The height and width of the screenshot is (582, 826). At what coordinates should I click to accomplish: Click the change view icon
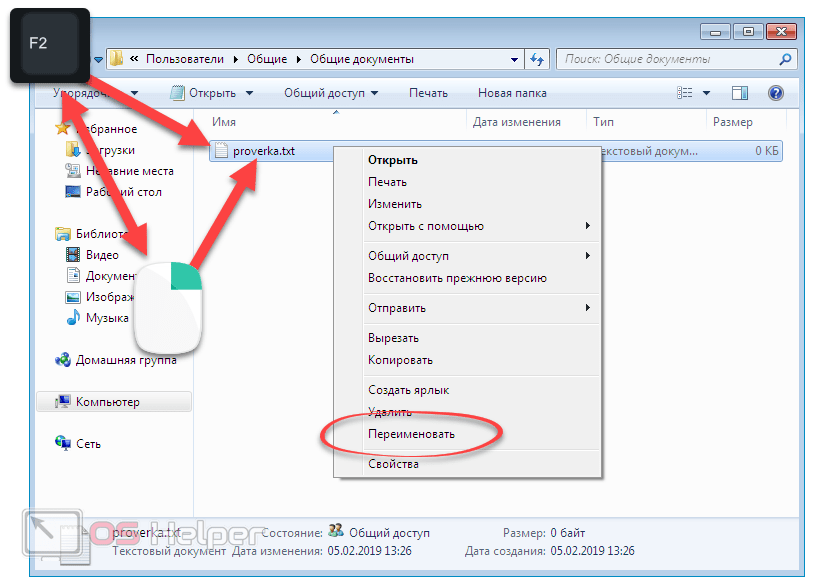coord(684,93)
